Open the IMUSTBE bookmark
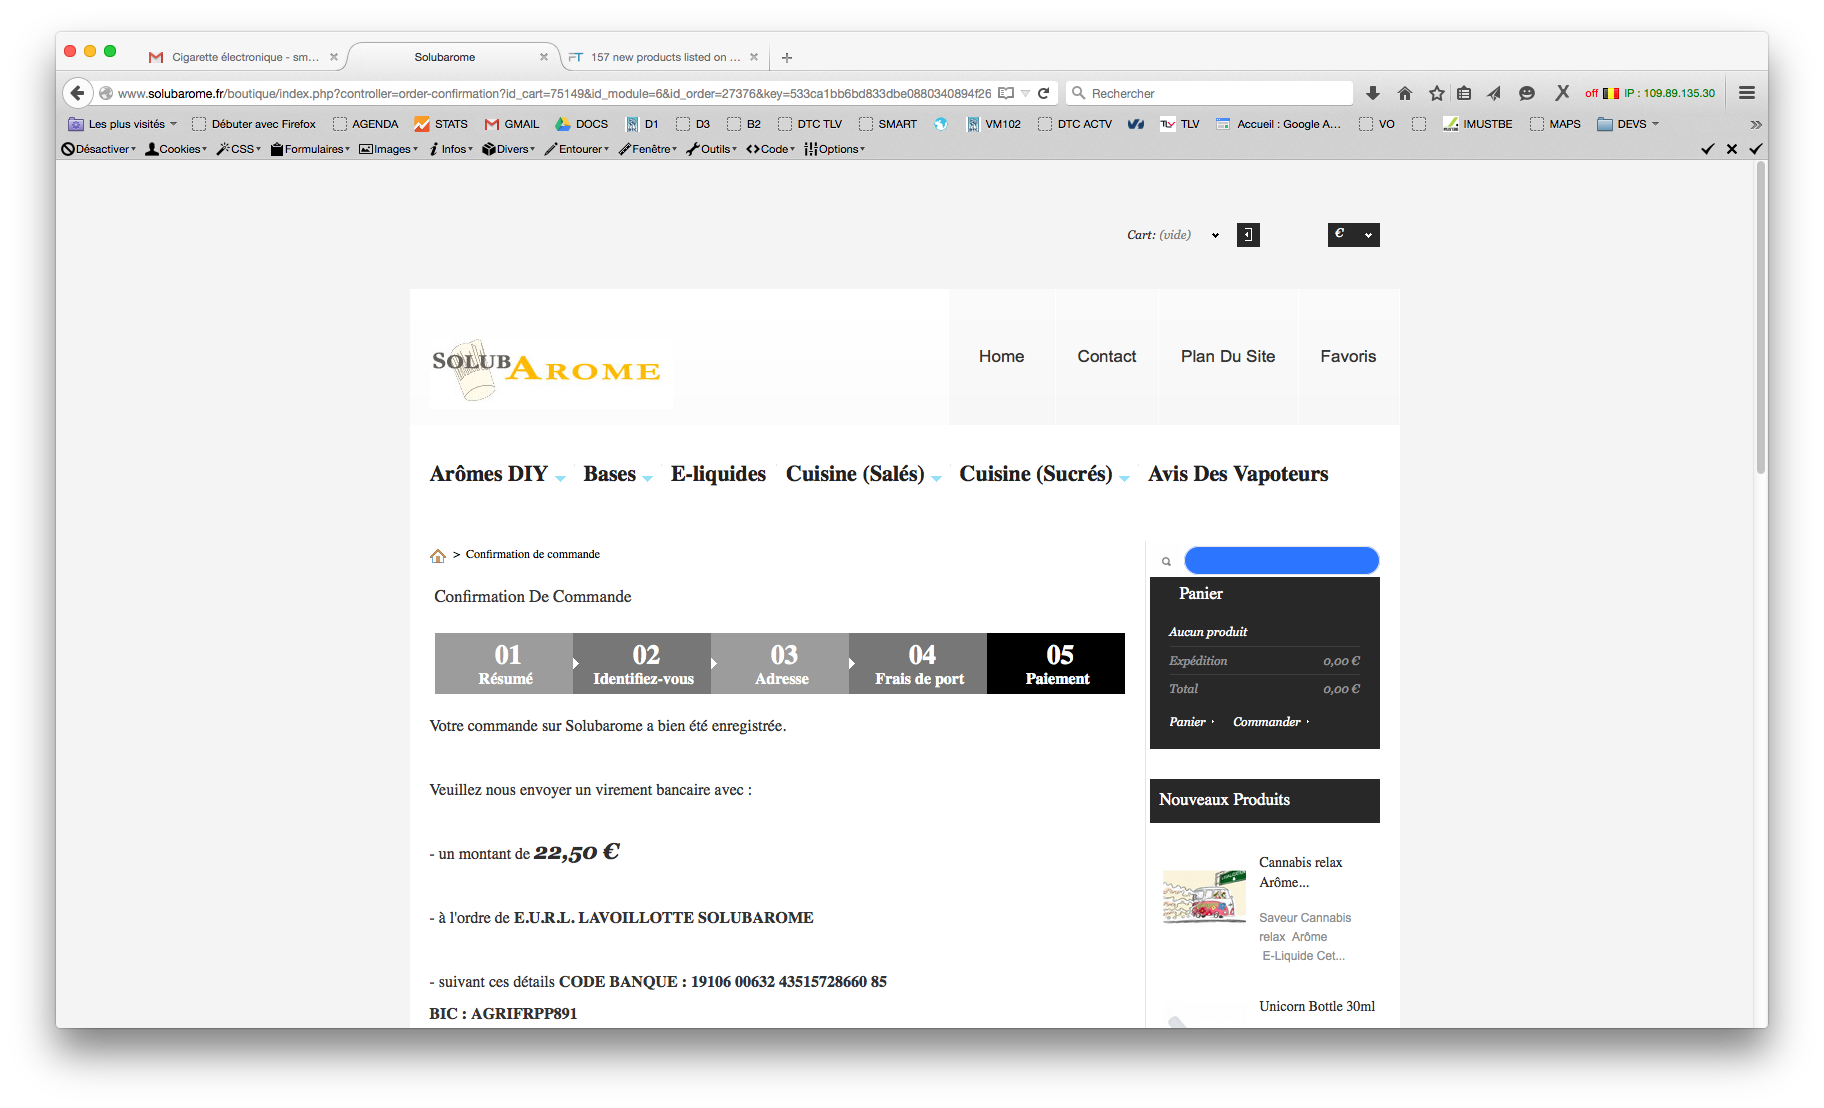 coord(1478,124)
